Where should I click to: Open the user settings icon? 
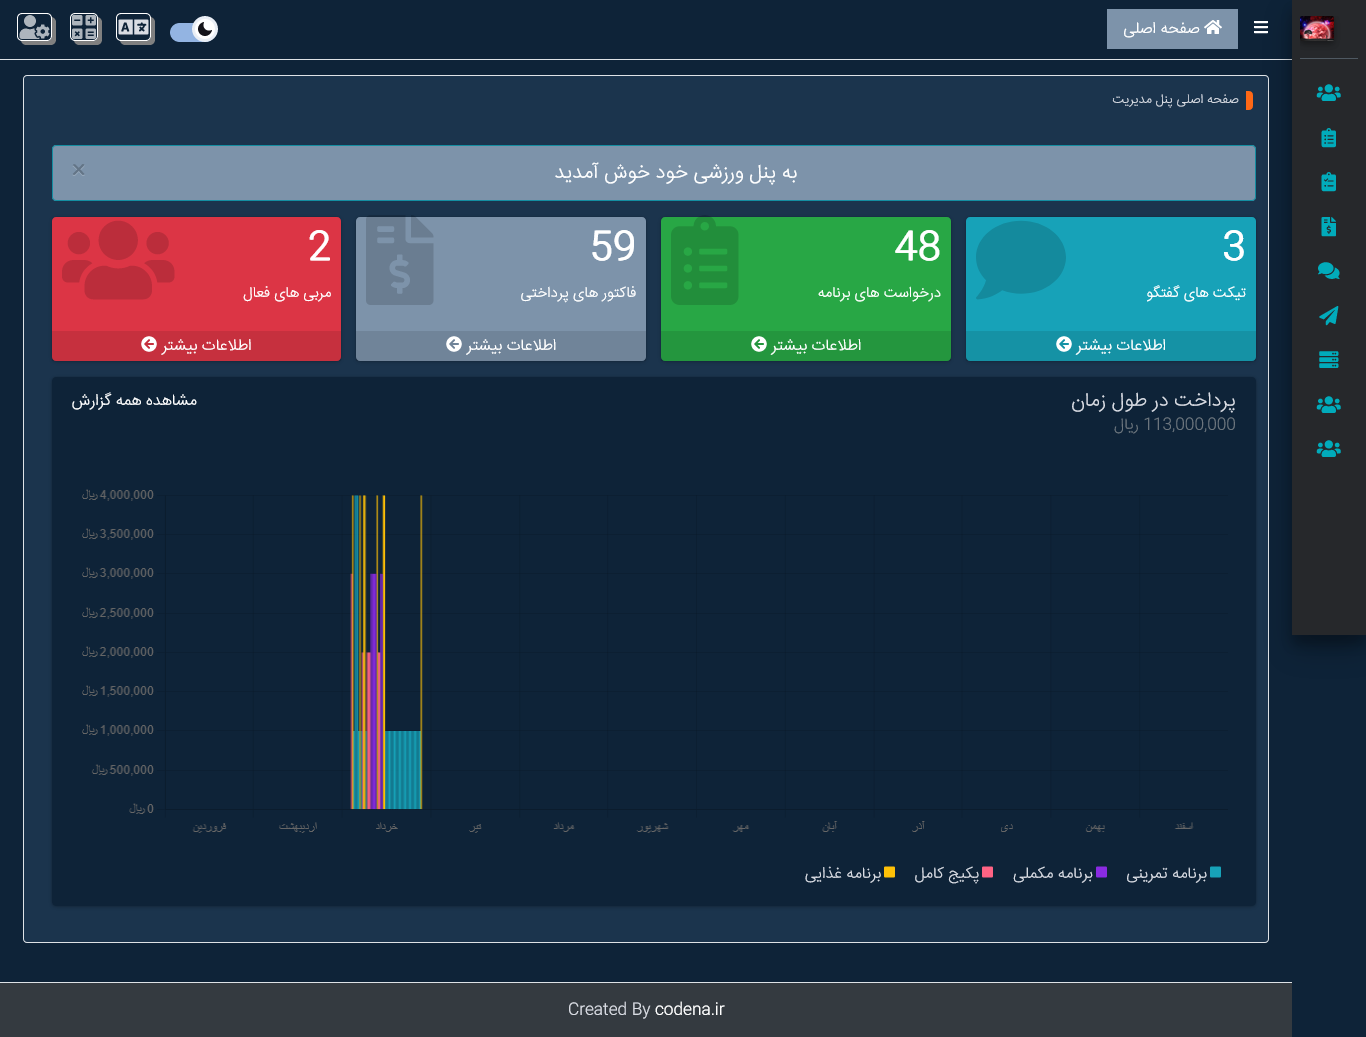(35, 28)
